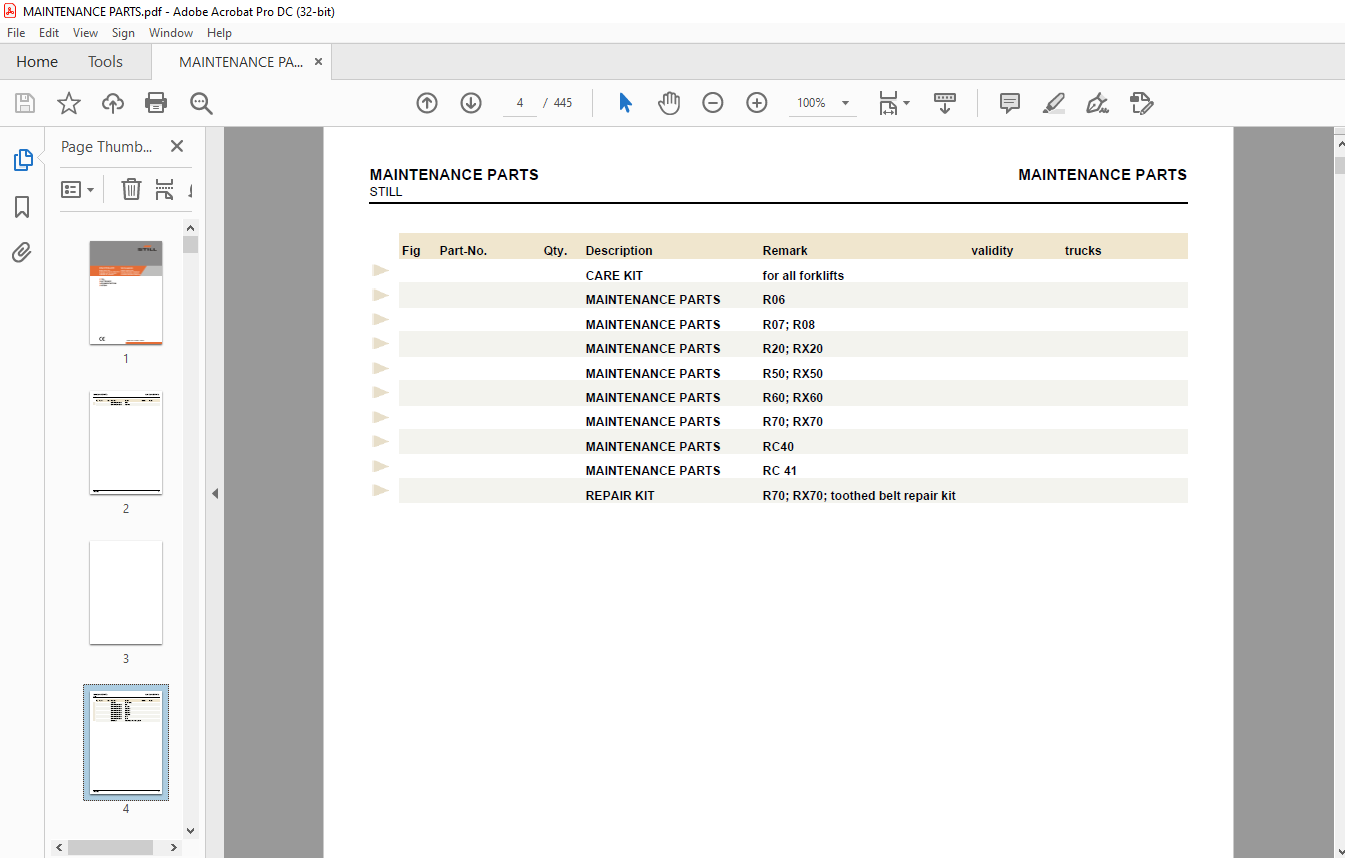This screenshot has height=858, width=1345.
Task: Click the 'validity' column header
Action: 992,250
